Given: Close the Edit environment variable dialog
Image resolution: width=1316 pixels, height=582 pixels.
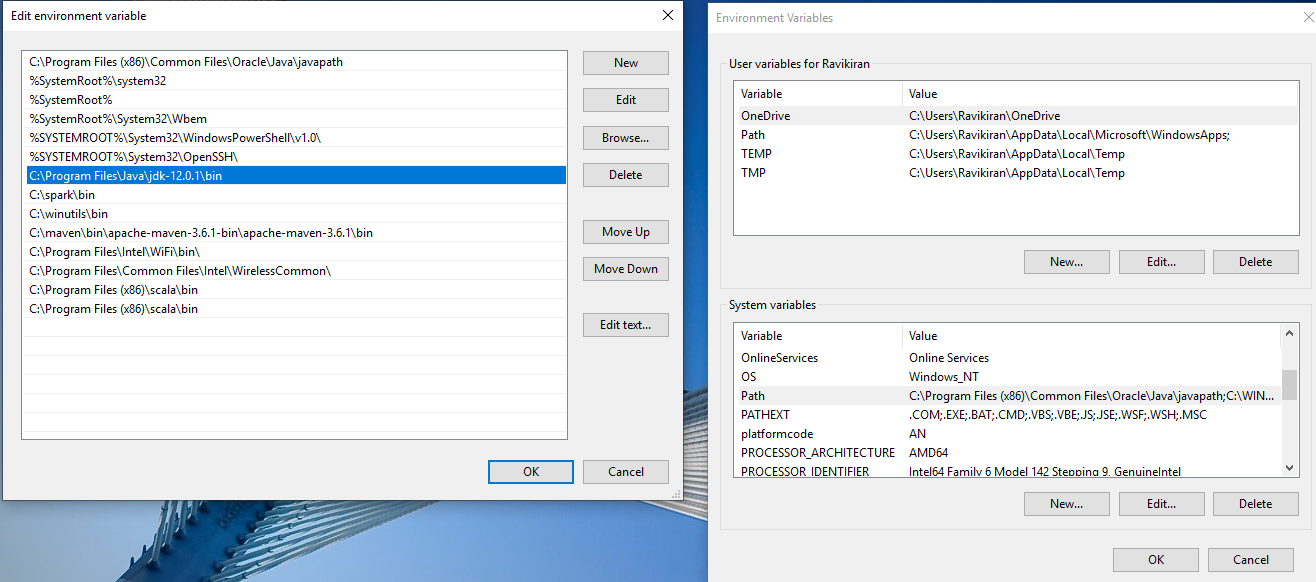Looking at the screenshot, I should click(x=667, y=16).
